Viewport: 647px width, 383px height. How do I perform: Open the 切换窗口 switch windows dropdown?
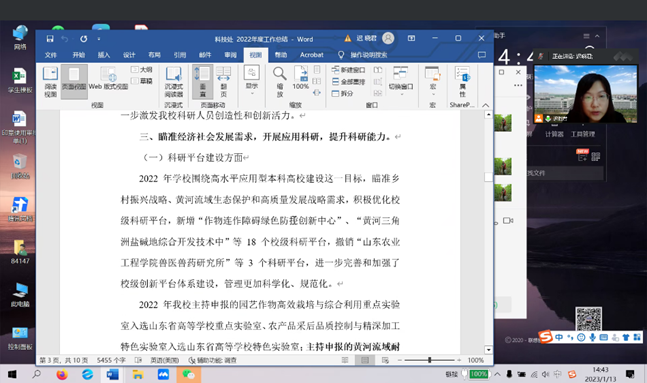pyautogui.click(x=401, y=82)
